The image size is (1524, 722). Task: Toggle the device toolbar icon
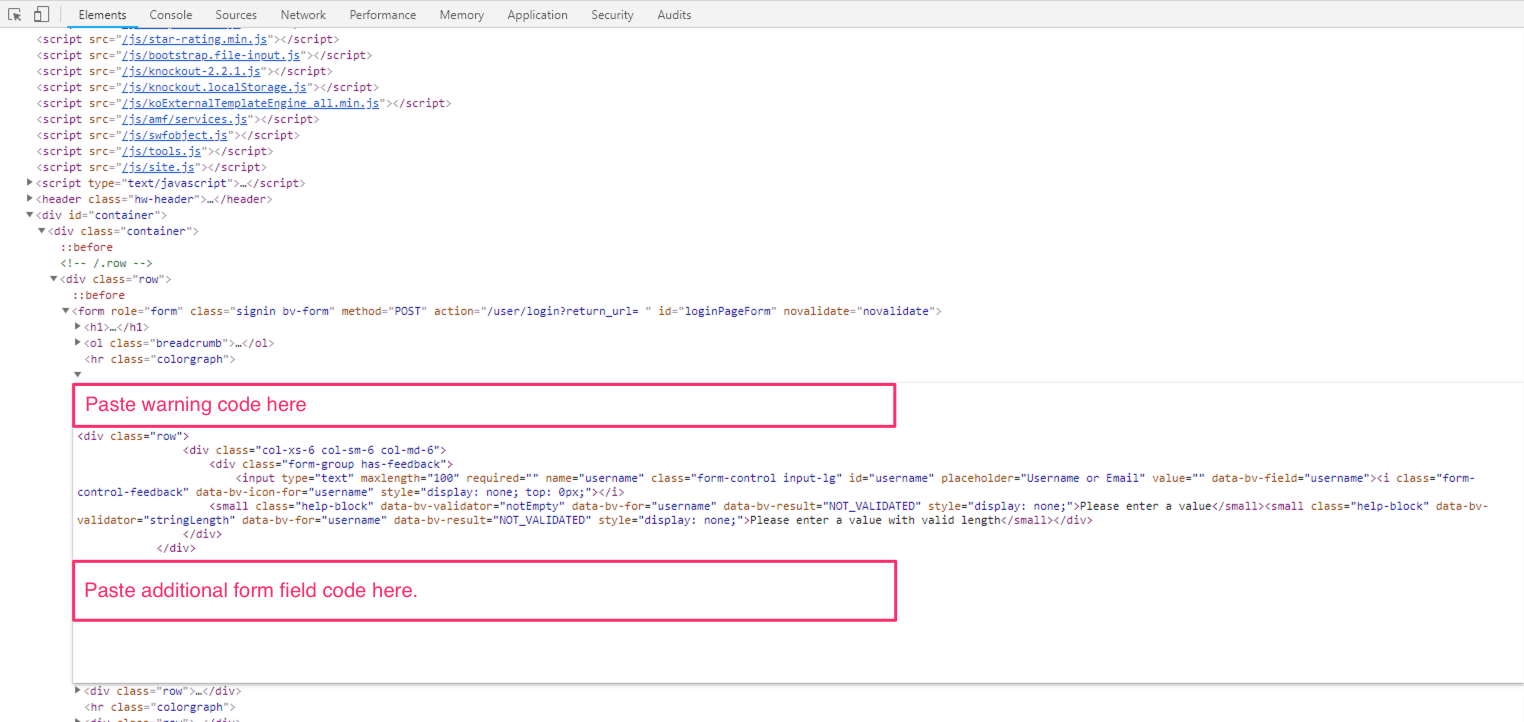pos(41,15)
